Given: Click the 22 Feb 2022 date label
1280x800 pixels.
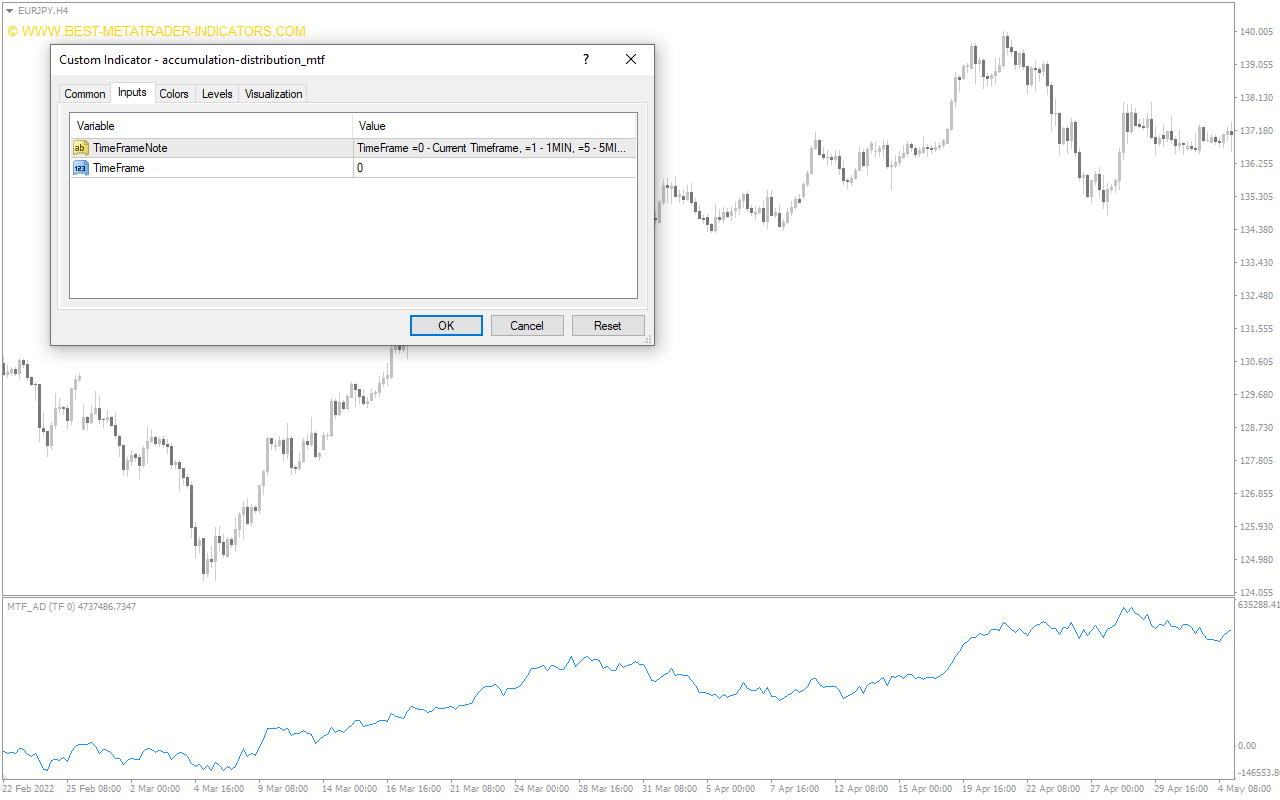Looking at the screenshot, I should [29, 789].
